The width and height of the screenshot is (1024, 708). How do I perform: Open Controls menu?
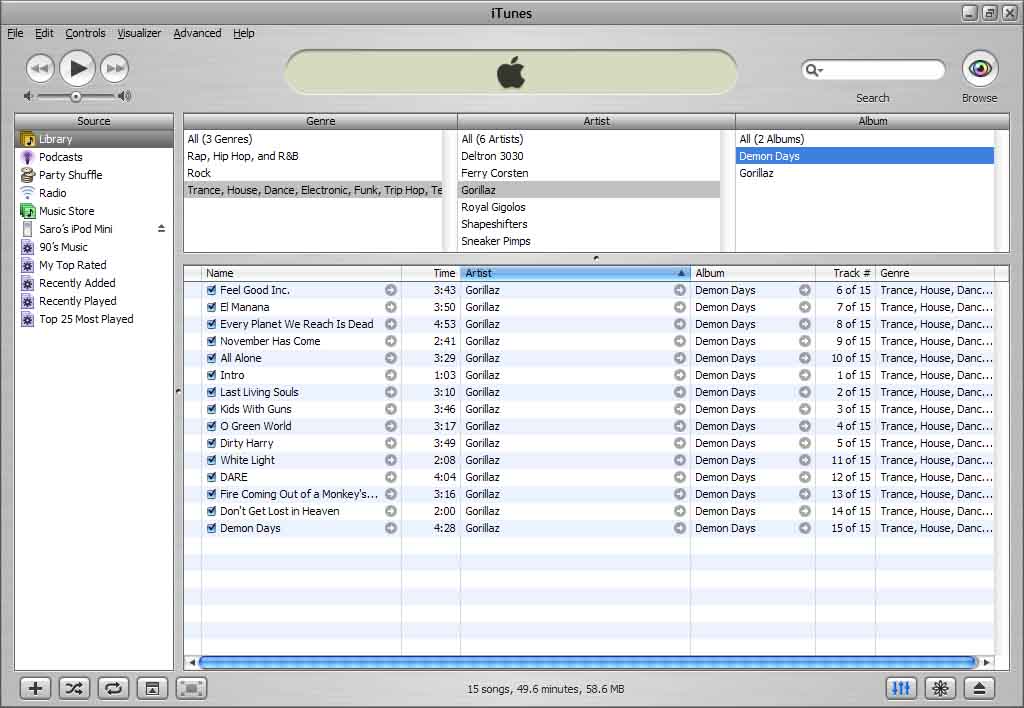tap(85, 33)
